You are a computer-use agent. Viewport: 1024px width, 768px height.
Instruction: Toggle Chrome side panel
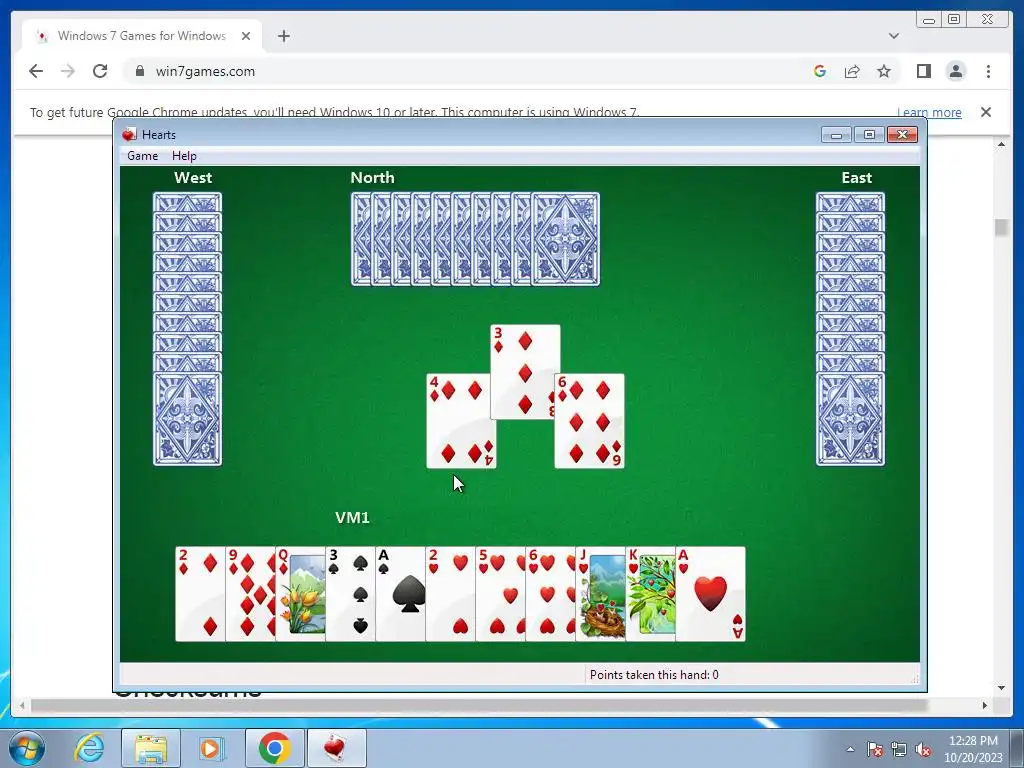923,71
